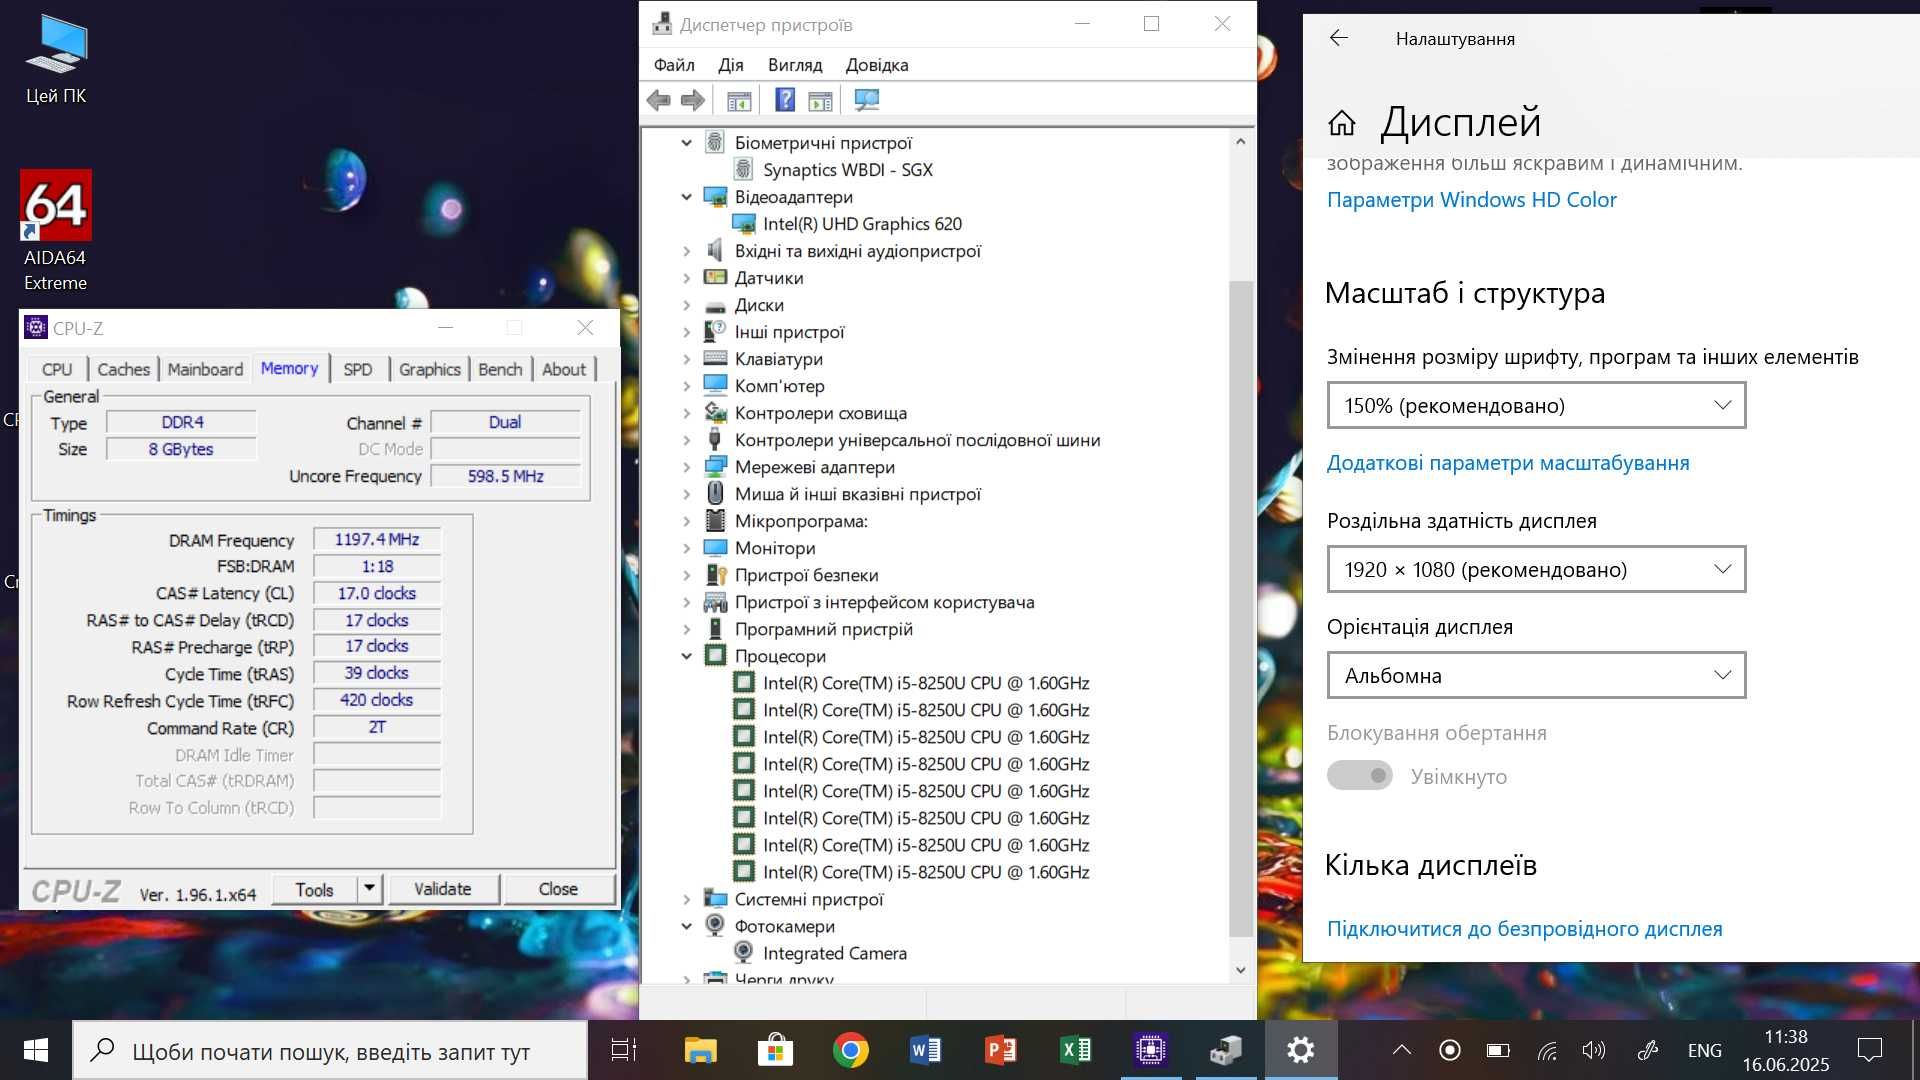Open the Wi-Fi network tray icon
This screenshot has width=1920, height=1080.
pos(1547,1050)
